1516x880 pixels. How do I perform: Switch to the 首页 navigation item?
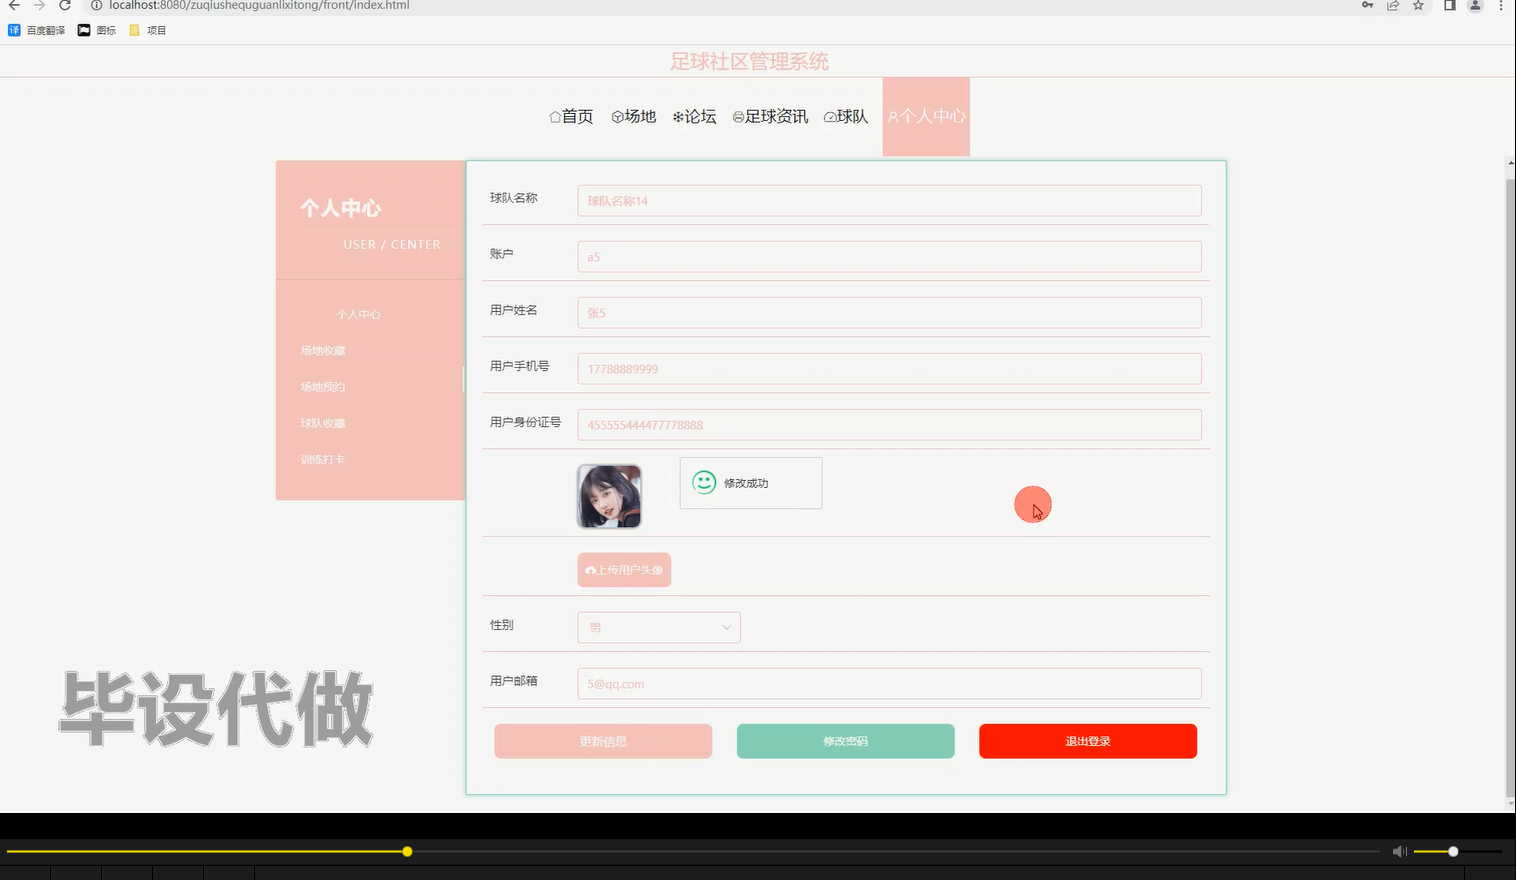coord(571,116)
